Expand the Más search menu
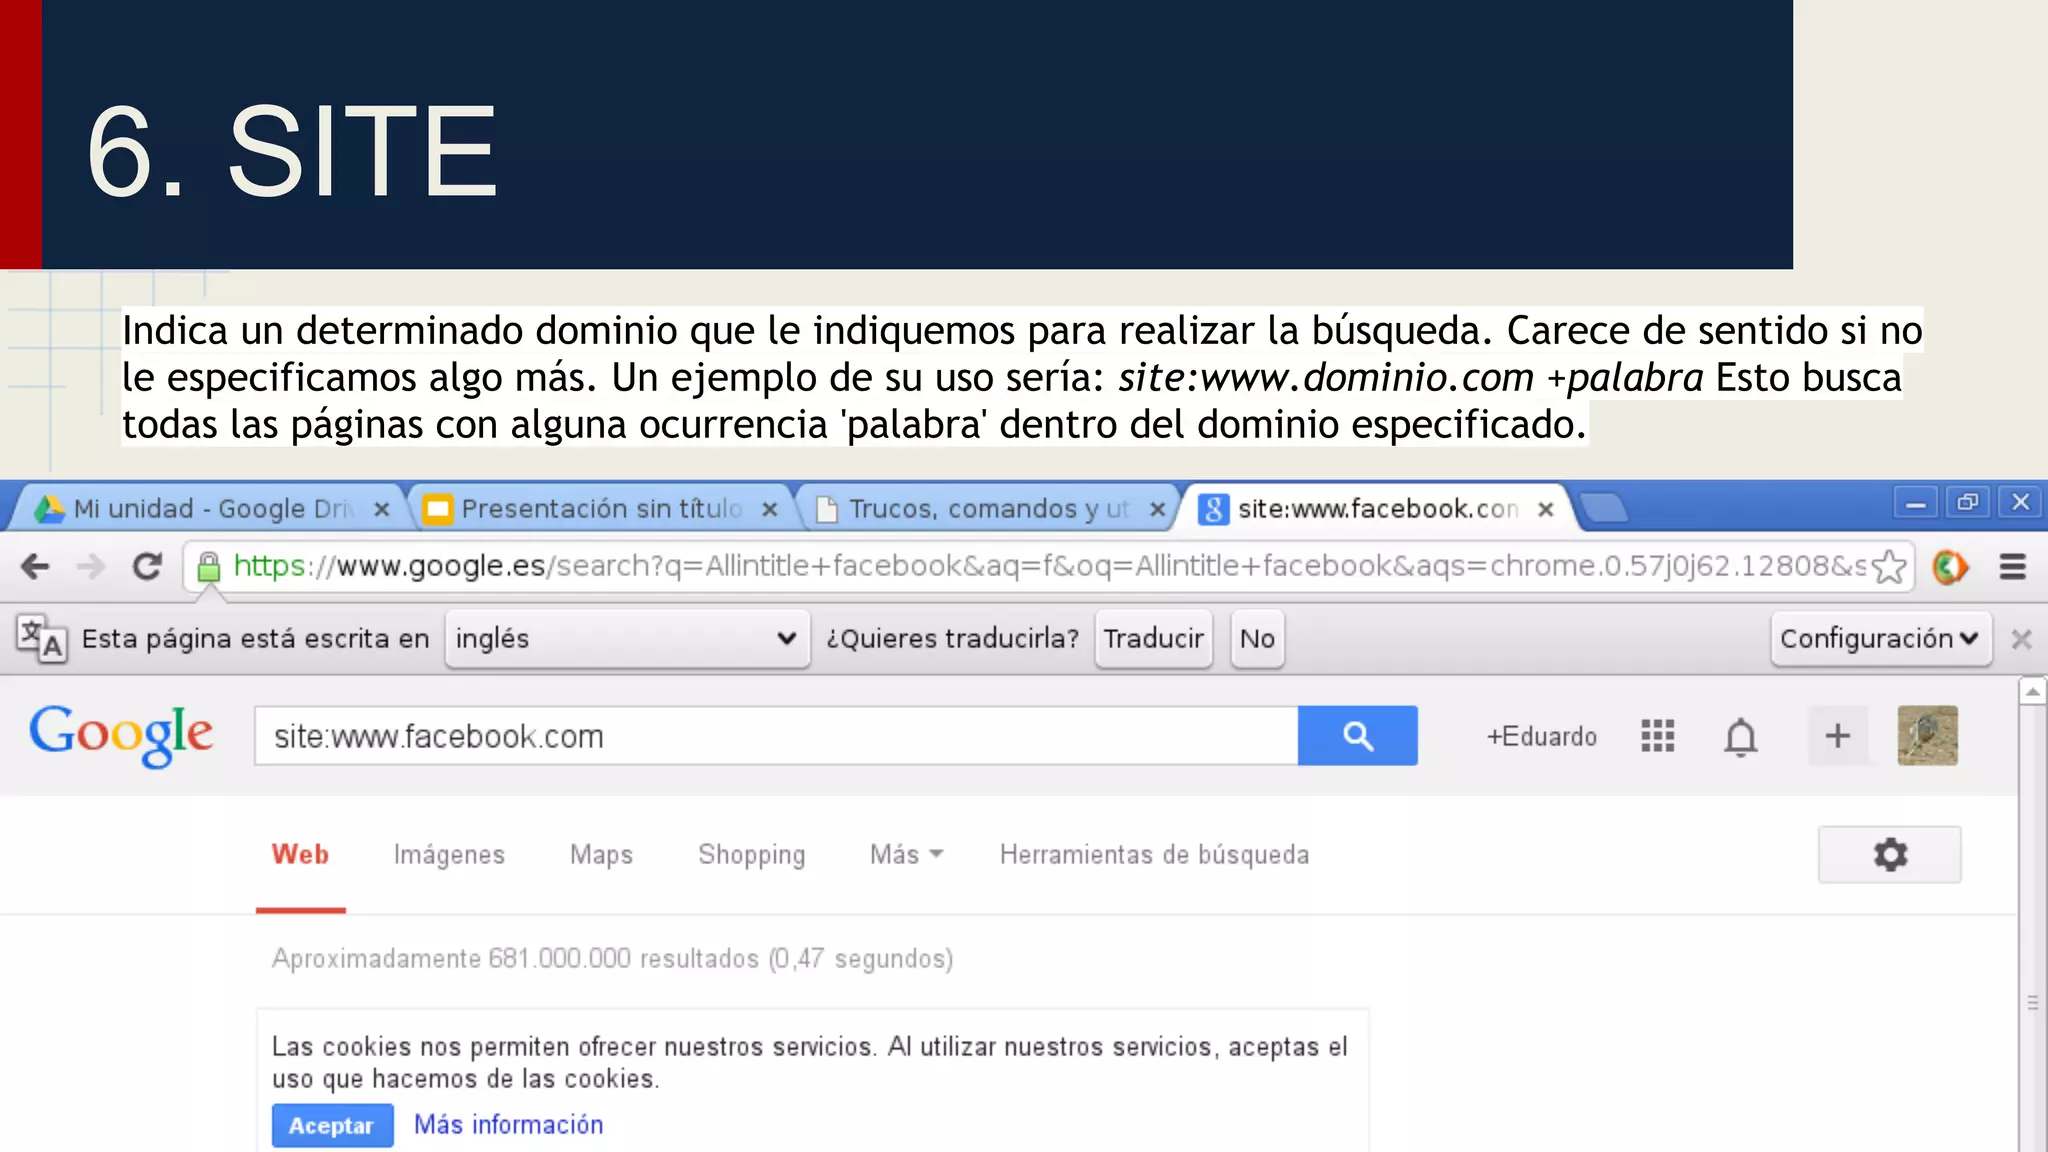The height and width of the screenshot is (1152, 2048). coord(906,855)
